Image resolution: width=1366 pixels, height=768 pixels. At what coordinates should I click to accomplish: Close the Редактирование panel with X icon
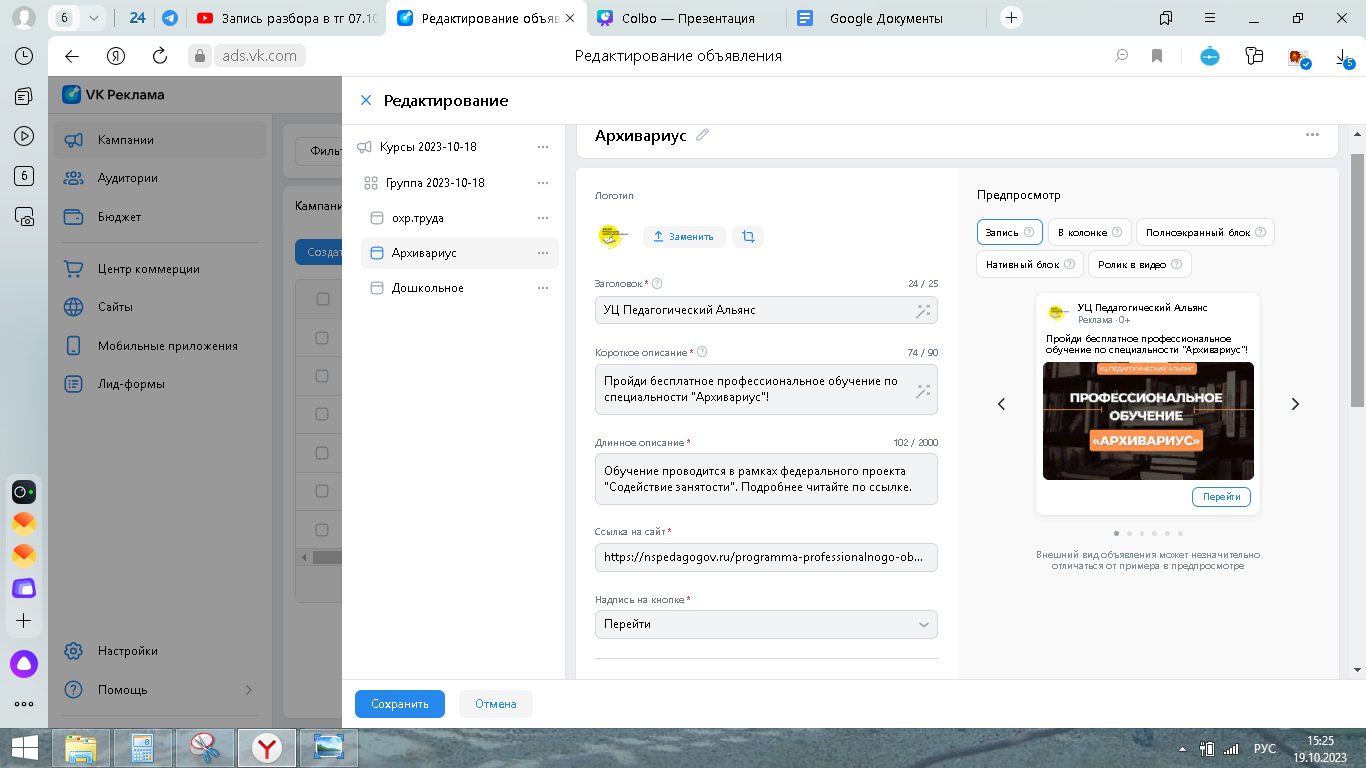[365, 100]
